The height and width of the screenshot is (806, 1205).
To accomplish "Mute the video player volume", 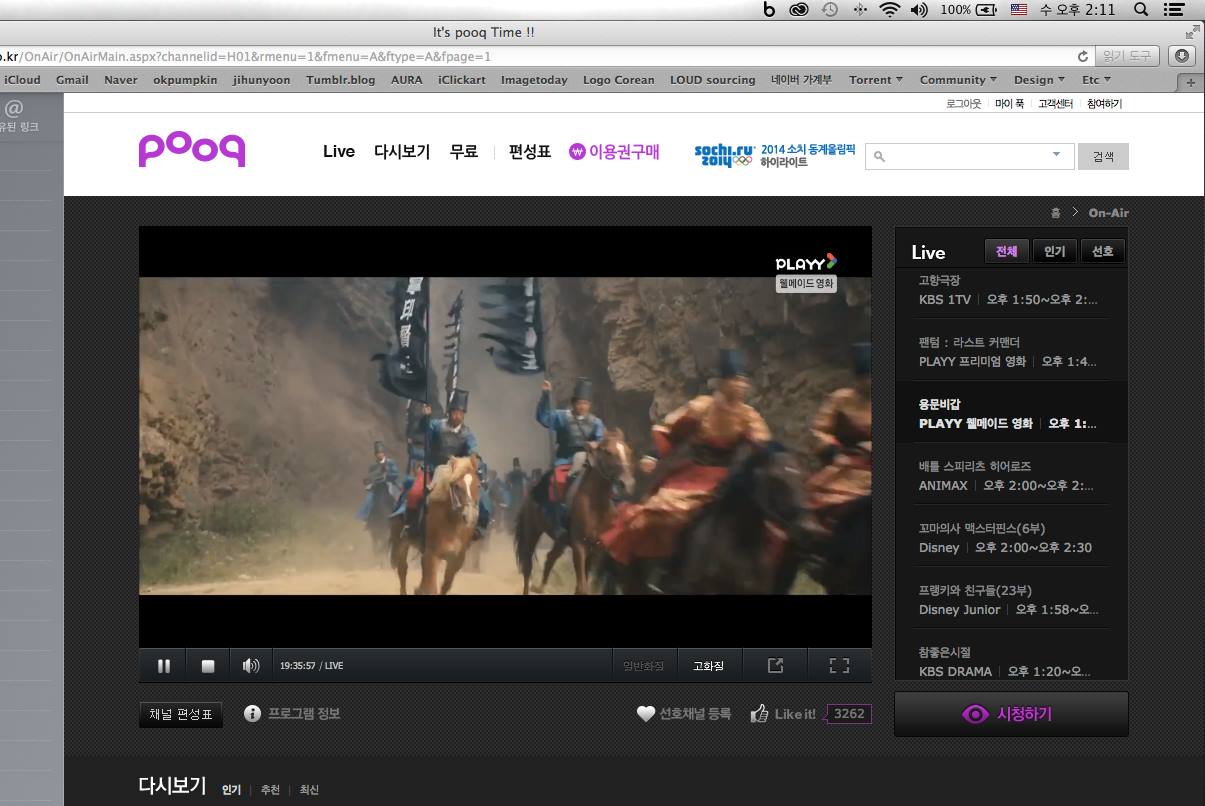I will (x=251, y=666).
